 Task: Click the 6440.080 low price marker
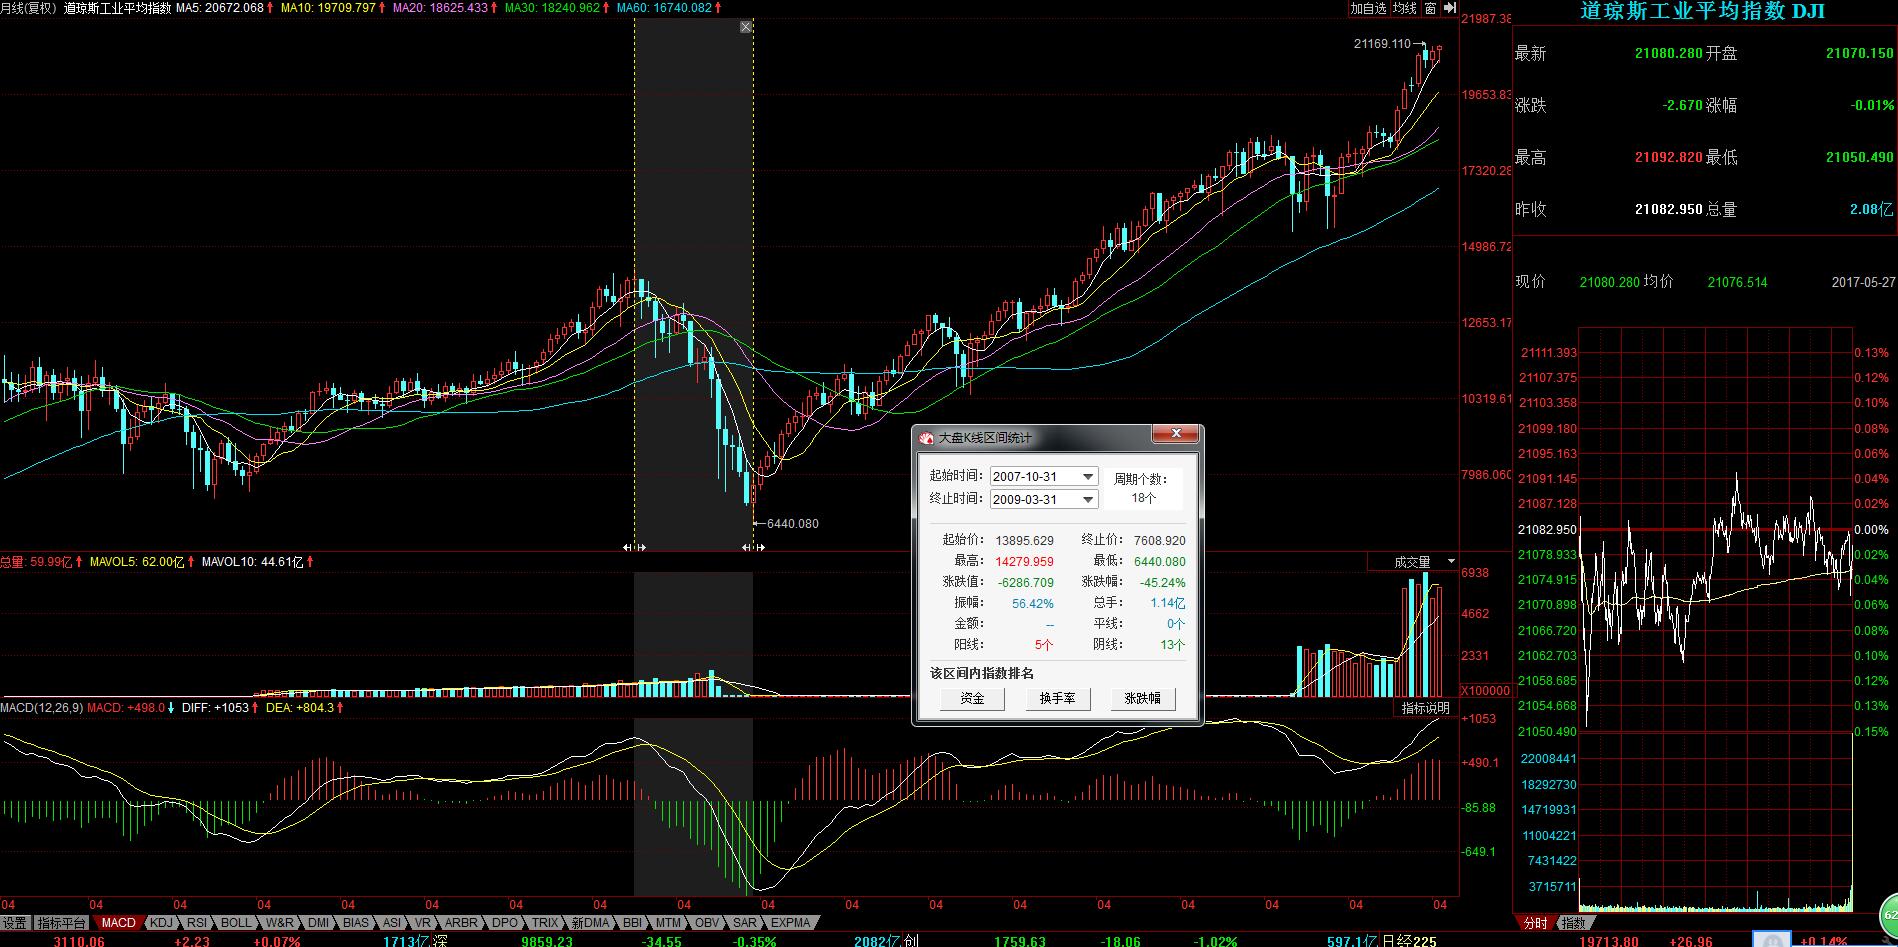pyautogui.click(x=793, y=524)
